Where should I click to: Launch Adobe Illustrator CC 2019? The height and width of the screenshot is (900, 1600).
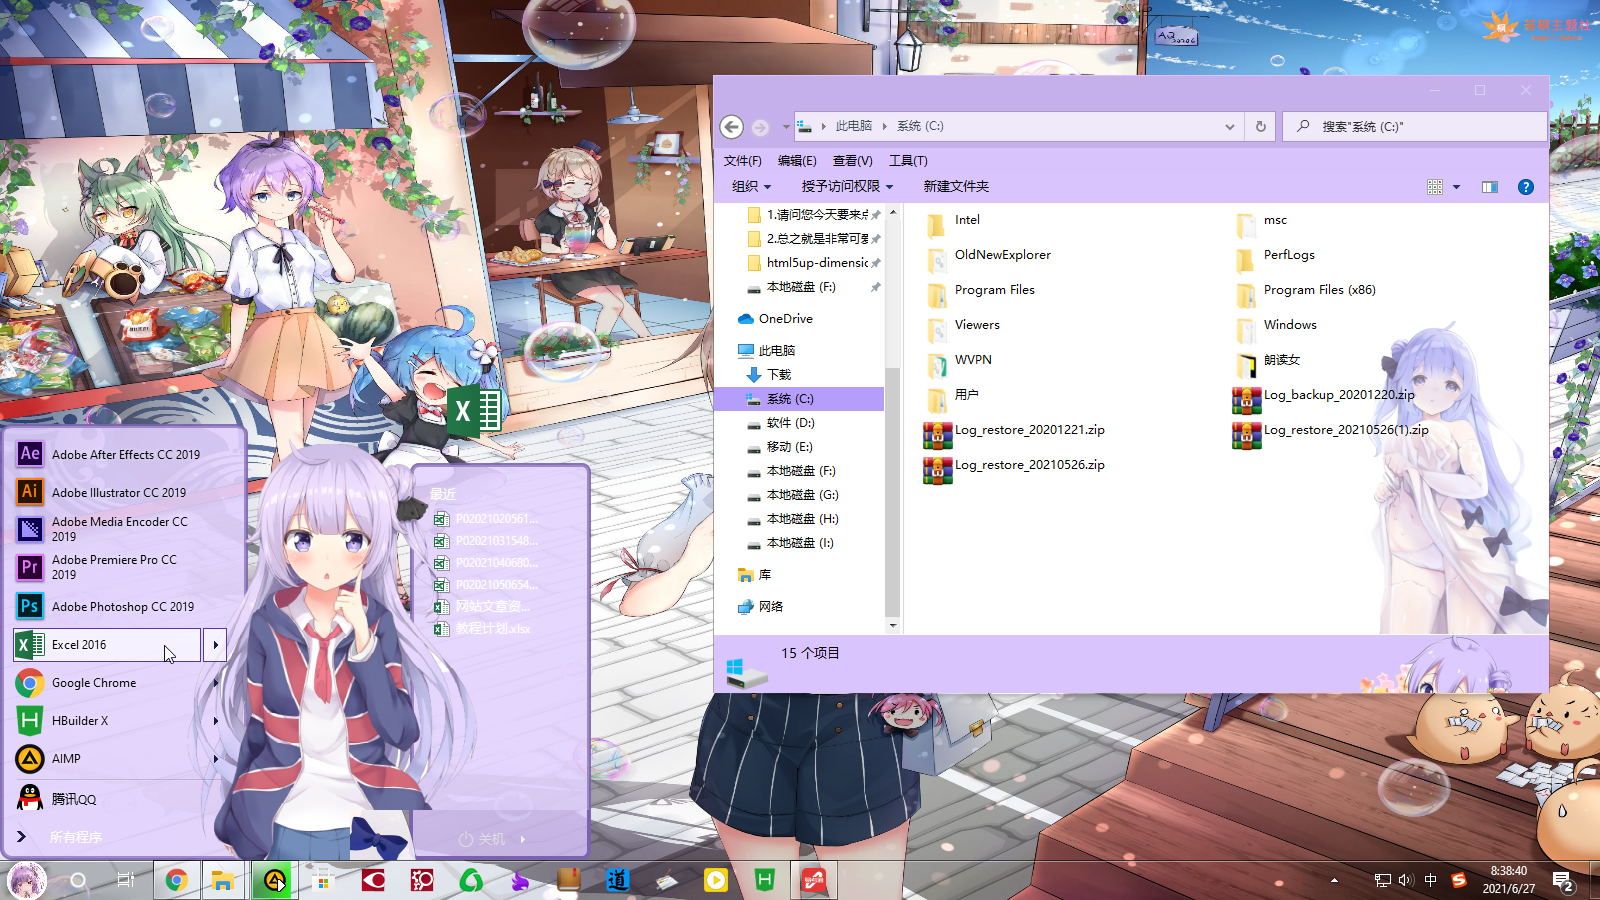pos(119,492)
